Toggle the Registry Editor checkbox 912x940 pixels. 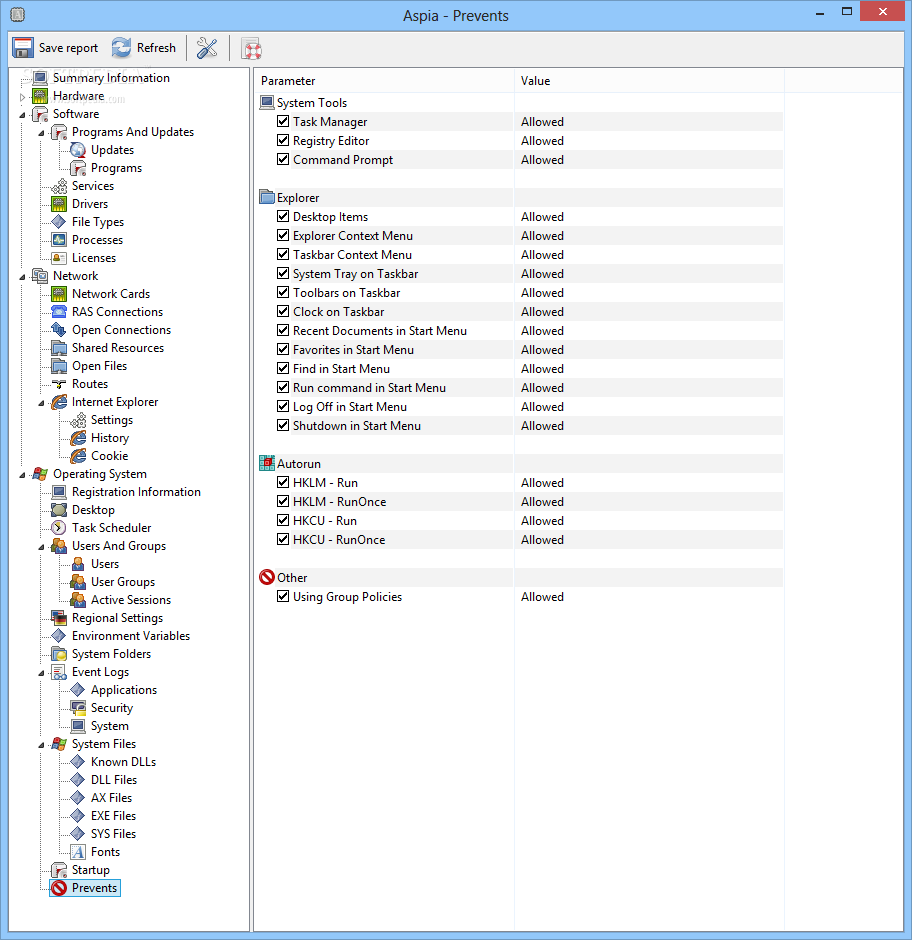283,140
